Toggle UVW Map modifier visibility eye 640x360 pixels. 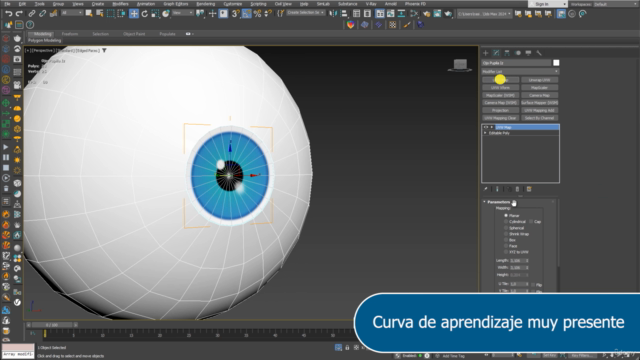486,127
